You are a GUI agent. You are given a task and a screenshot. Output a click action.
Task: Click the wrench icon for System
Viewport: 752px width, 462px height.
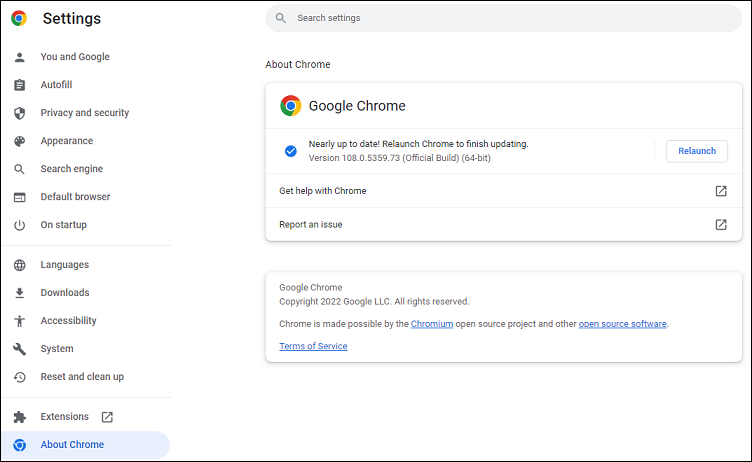pos(19,349)
